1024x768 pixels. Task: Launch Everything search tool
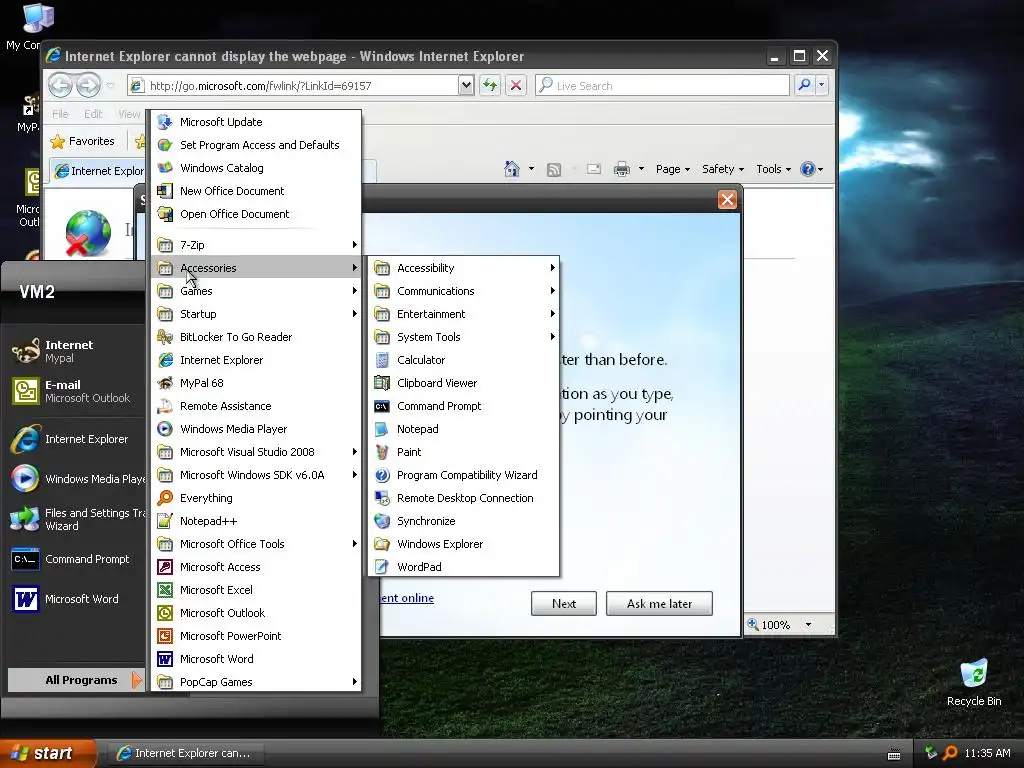click(256, 498)
